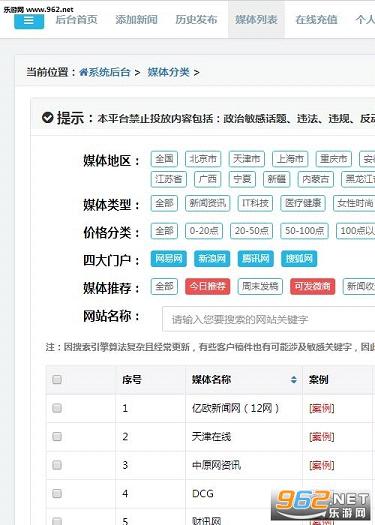Choose price range 0-20点
The image size is (375, 525).
tap(204, 231)
